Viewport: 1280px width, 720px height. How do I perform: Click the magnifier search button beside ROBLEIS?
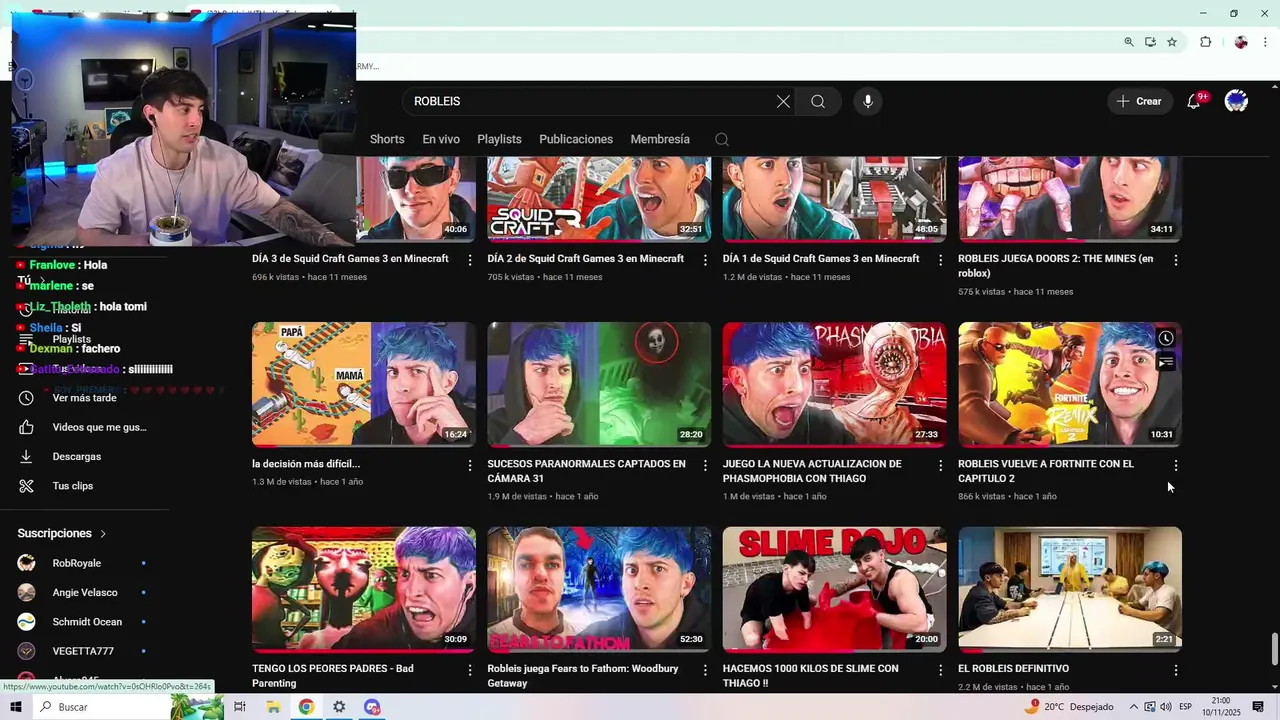point(818,101)
